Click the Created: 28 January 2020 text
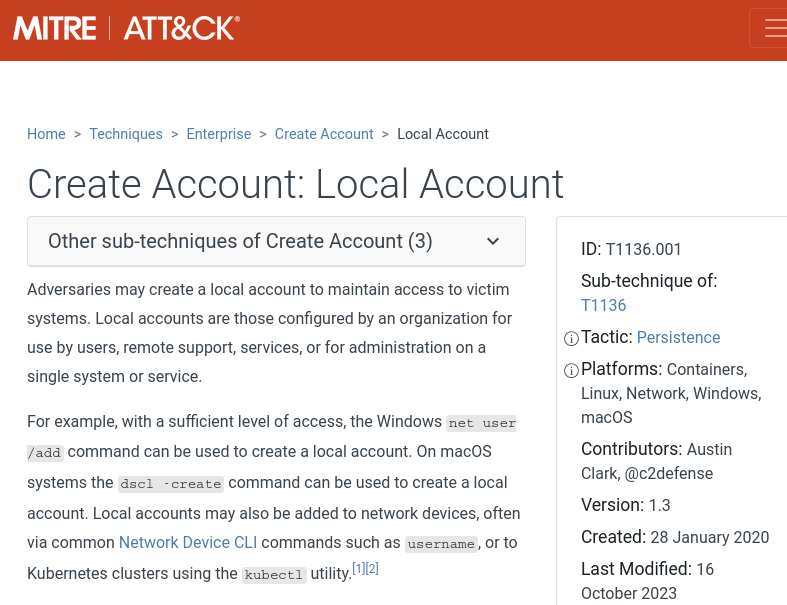 click(675, 537)
